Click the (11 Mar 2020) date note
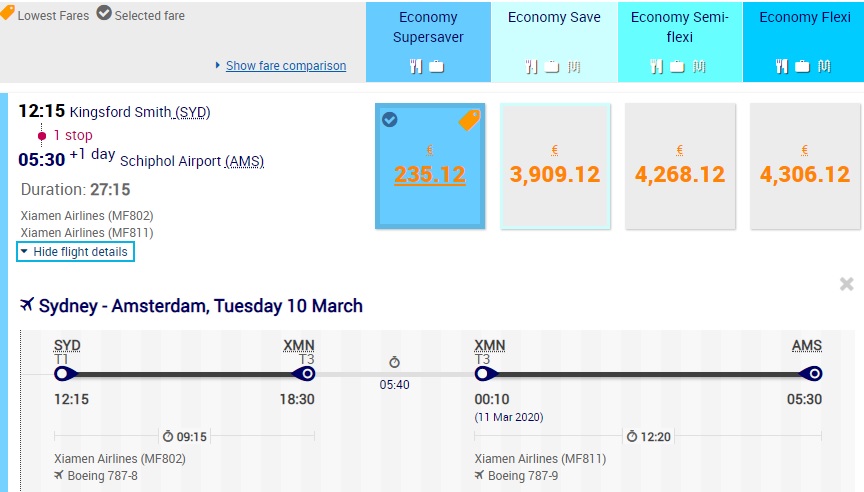Viewport: 864px width, 492px height. [509, 417]
